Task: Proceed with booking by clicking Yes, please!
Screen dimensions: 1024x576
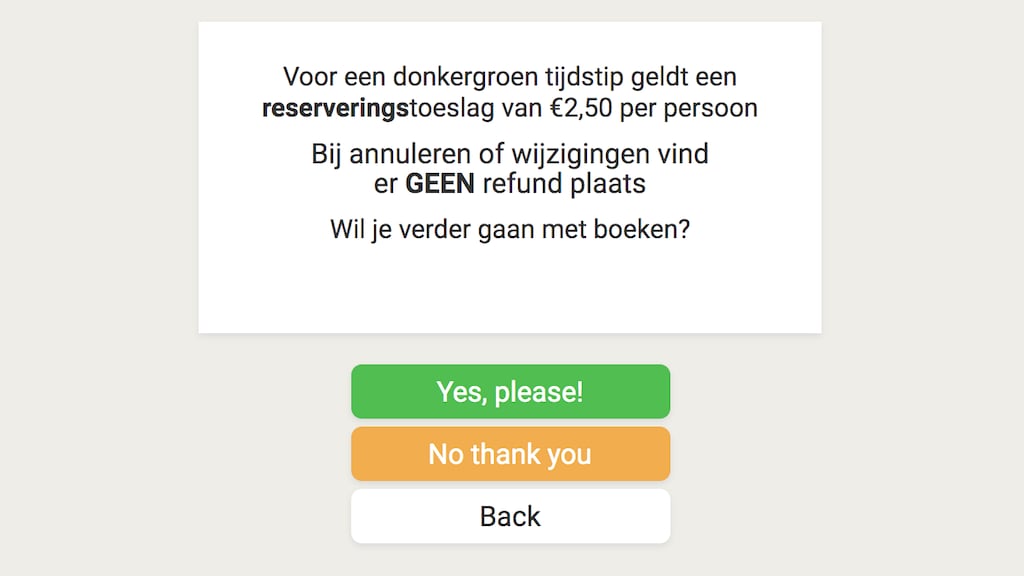Action: [510, 391]
